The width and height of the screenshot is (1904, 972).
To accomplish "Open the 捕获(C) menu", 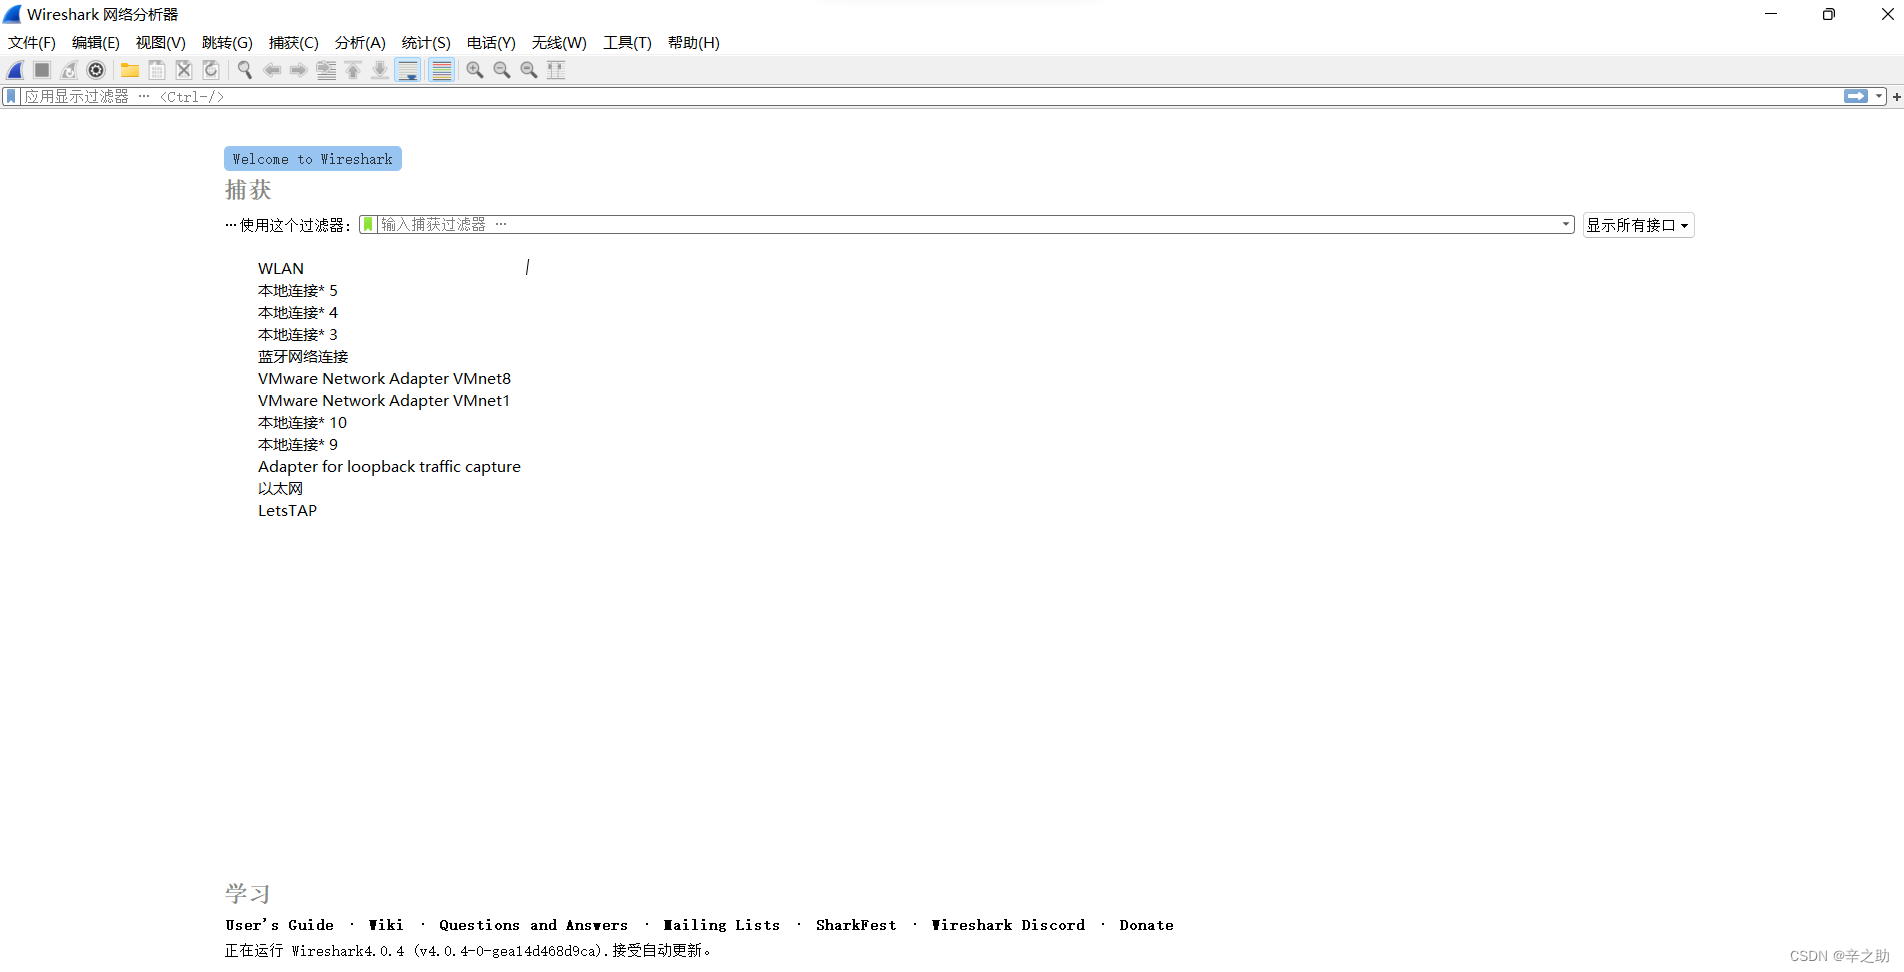I will [294, 43].
